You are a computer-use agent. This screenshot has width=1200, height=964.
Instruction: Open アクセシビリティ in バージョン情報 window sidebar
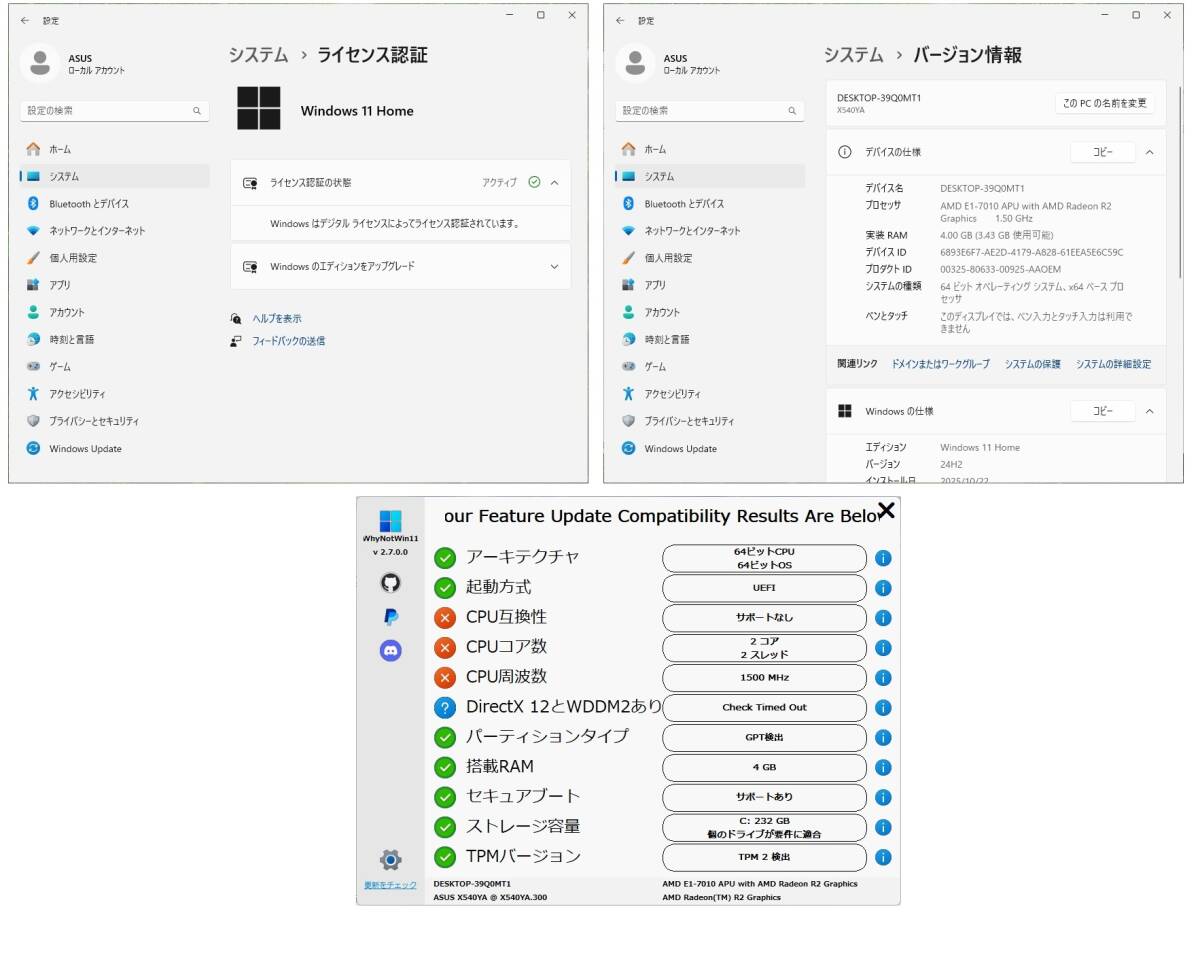pyautogui.click(x=709, y=394)
